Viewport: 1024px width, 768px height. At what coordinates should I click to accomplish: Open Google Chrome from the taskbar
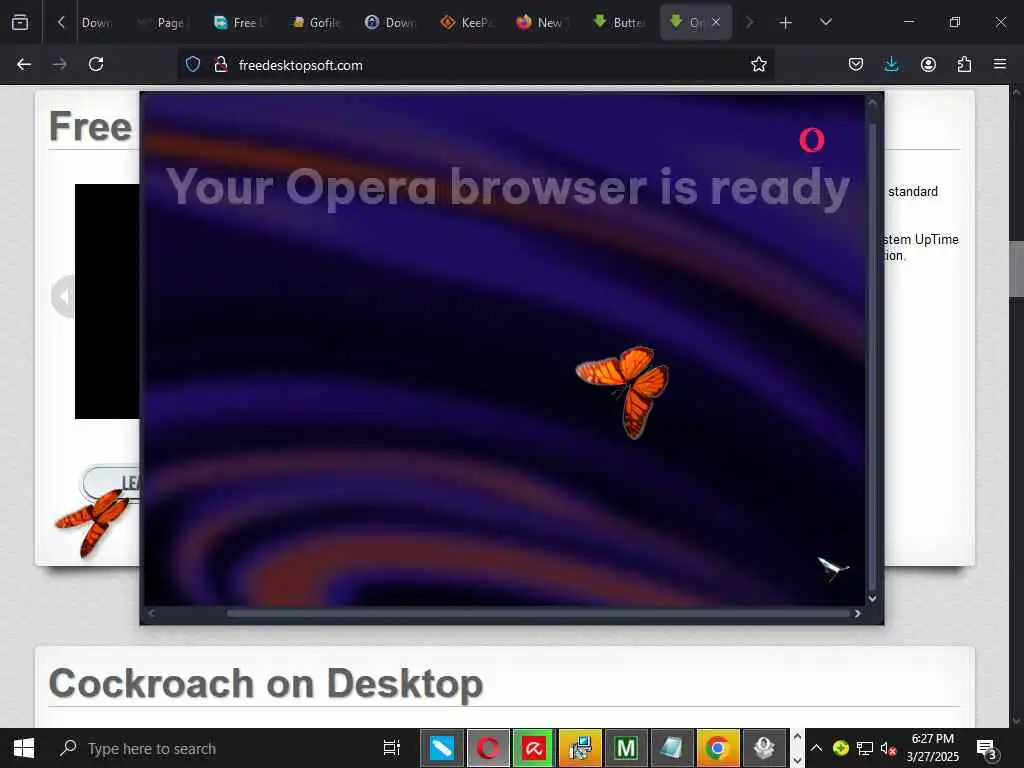[x=718, y=748]
